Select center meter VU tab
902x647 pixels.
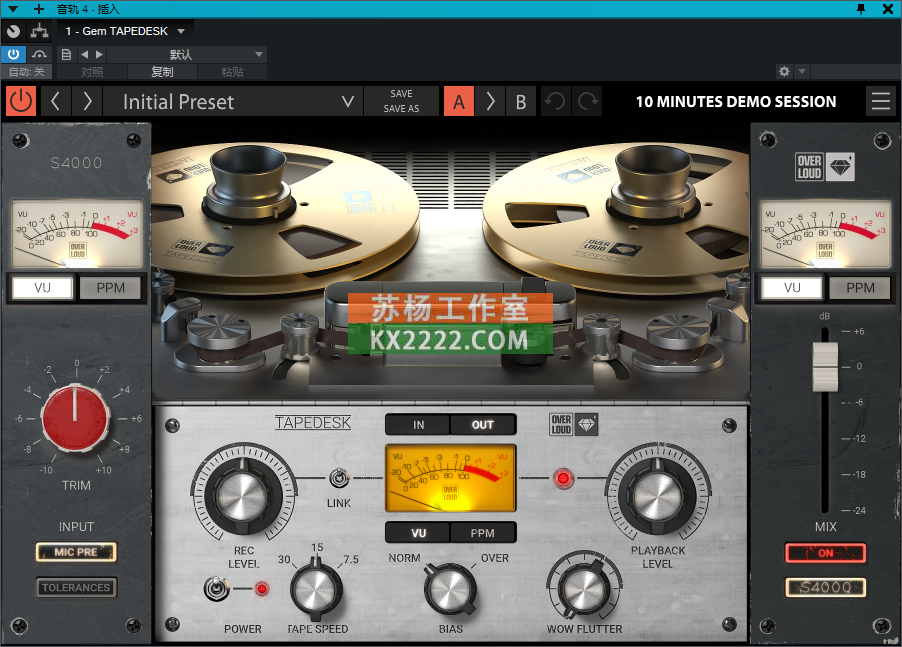pos(418,533)
